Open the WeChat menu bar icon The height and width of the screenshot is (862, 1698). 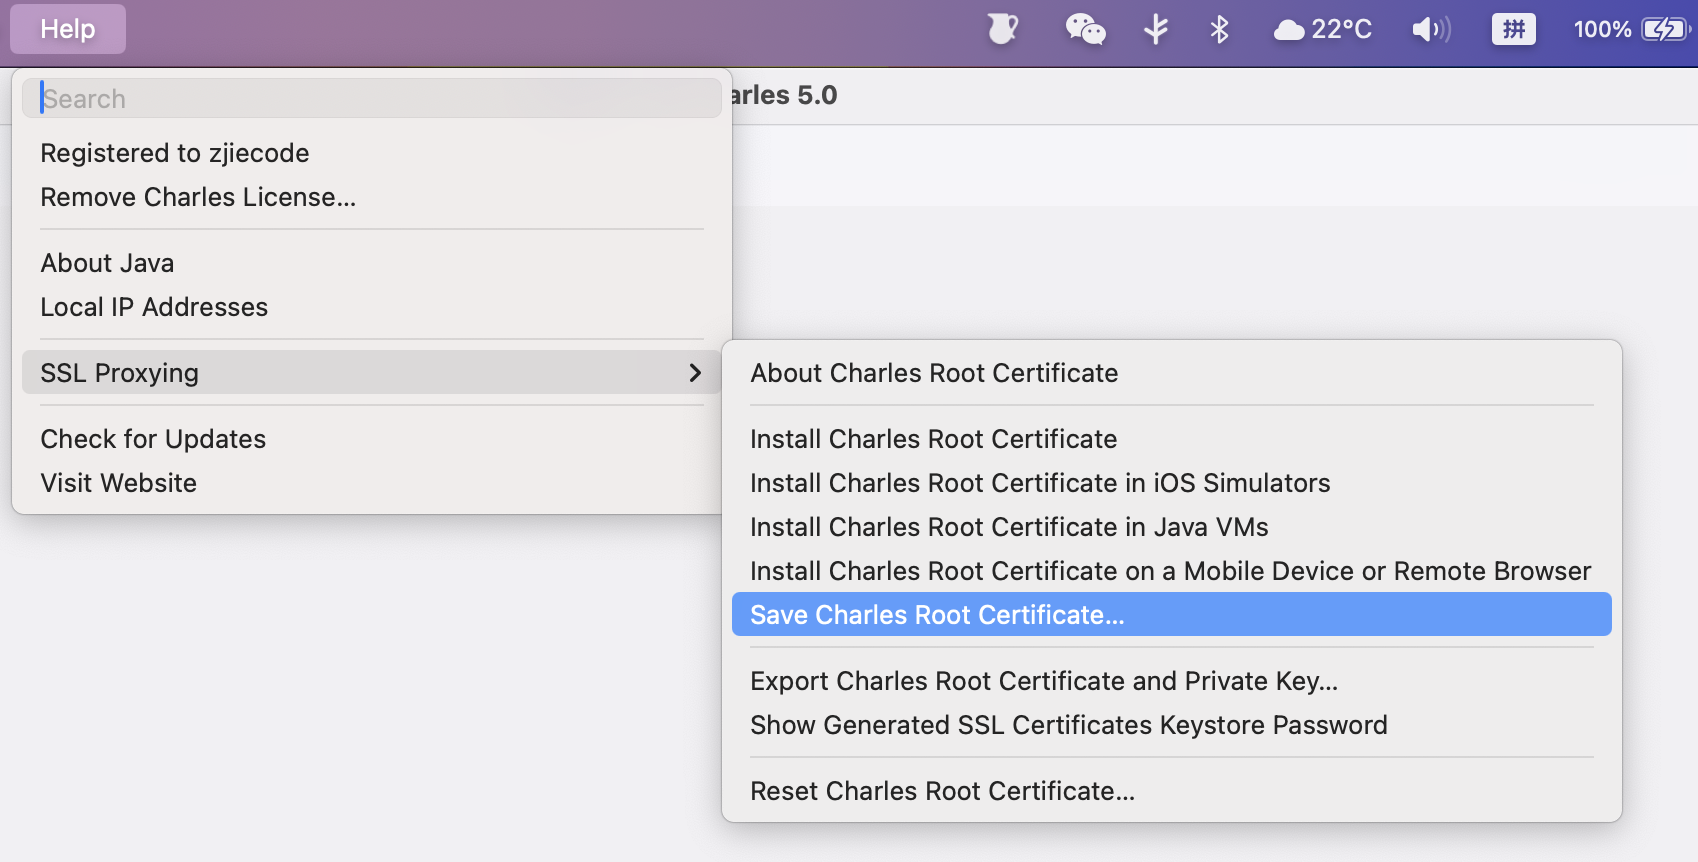(1085, 29)
